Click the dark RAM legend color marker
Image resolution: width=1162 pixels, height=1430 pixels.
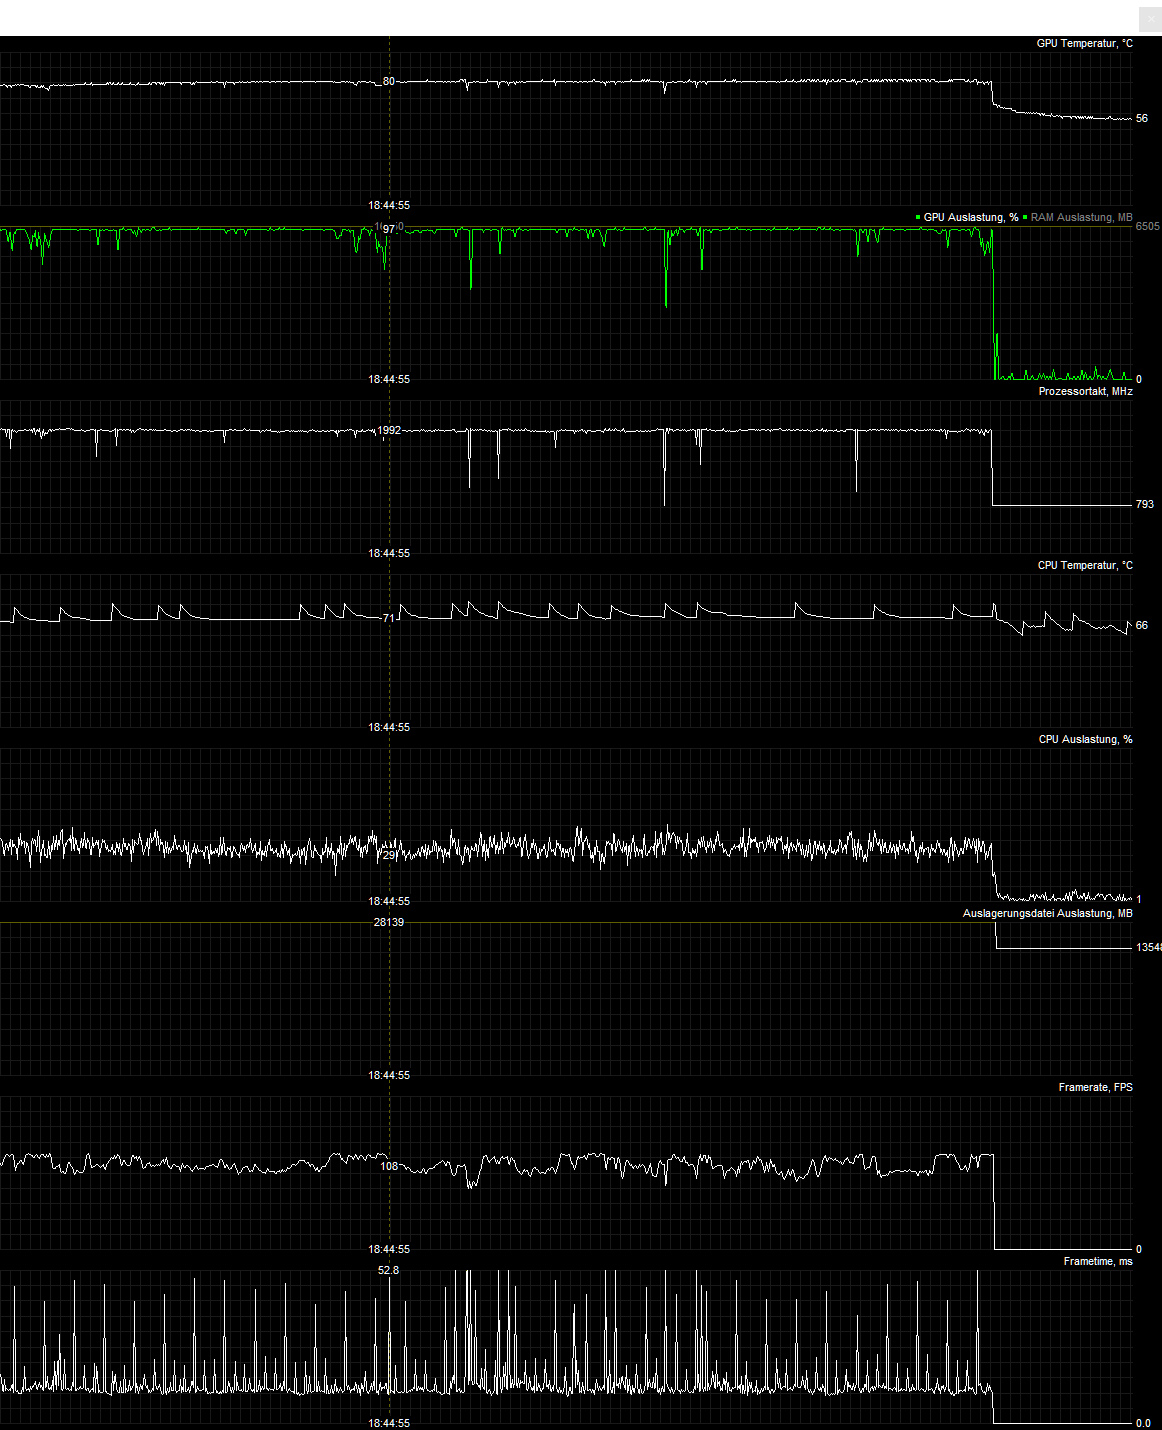click(1026, 216)
